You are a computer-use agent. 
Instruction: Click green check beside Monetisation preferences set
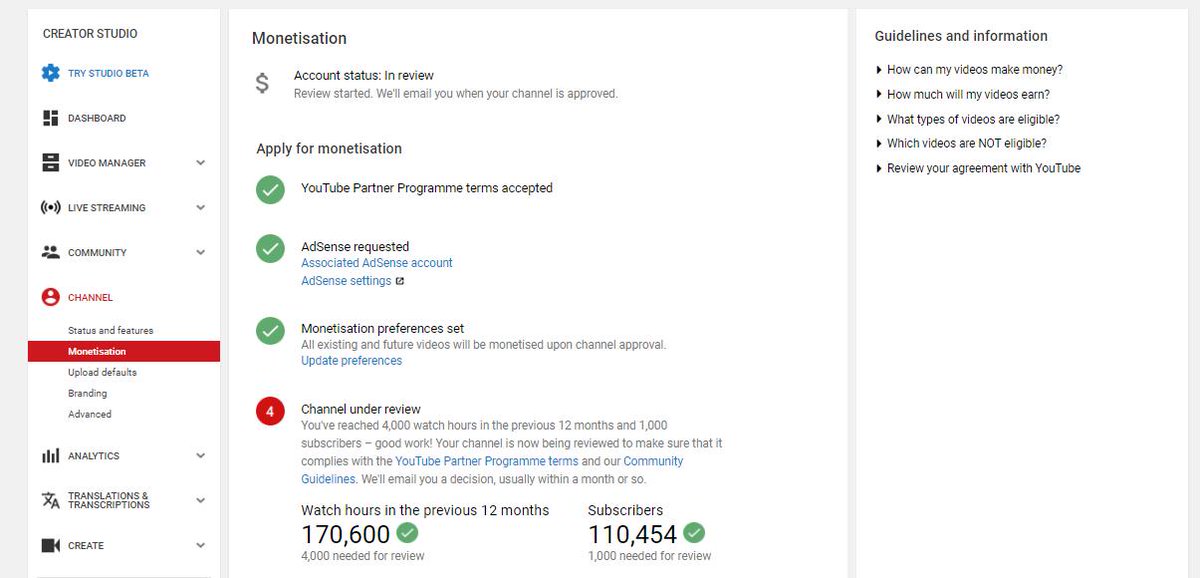[x=270, y=331]
